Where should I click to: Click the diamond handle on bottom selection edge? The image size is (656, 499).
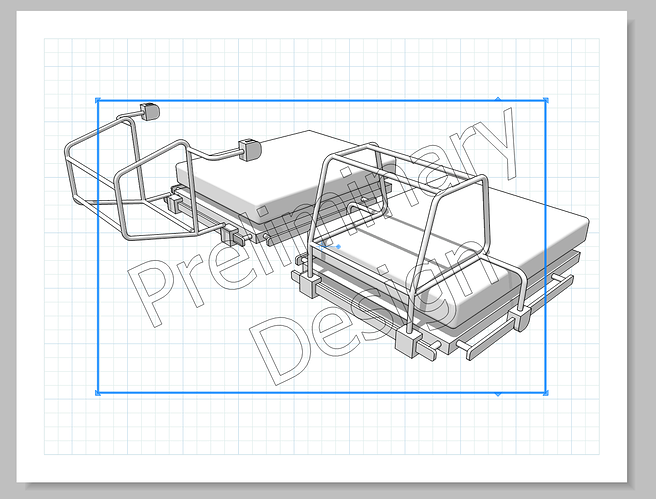[498, 394]
